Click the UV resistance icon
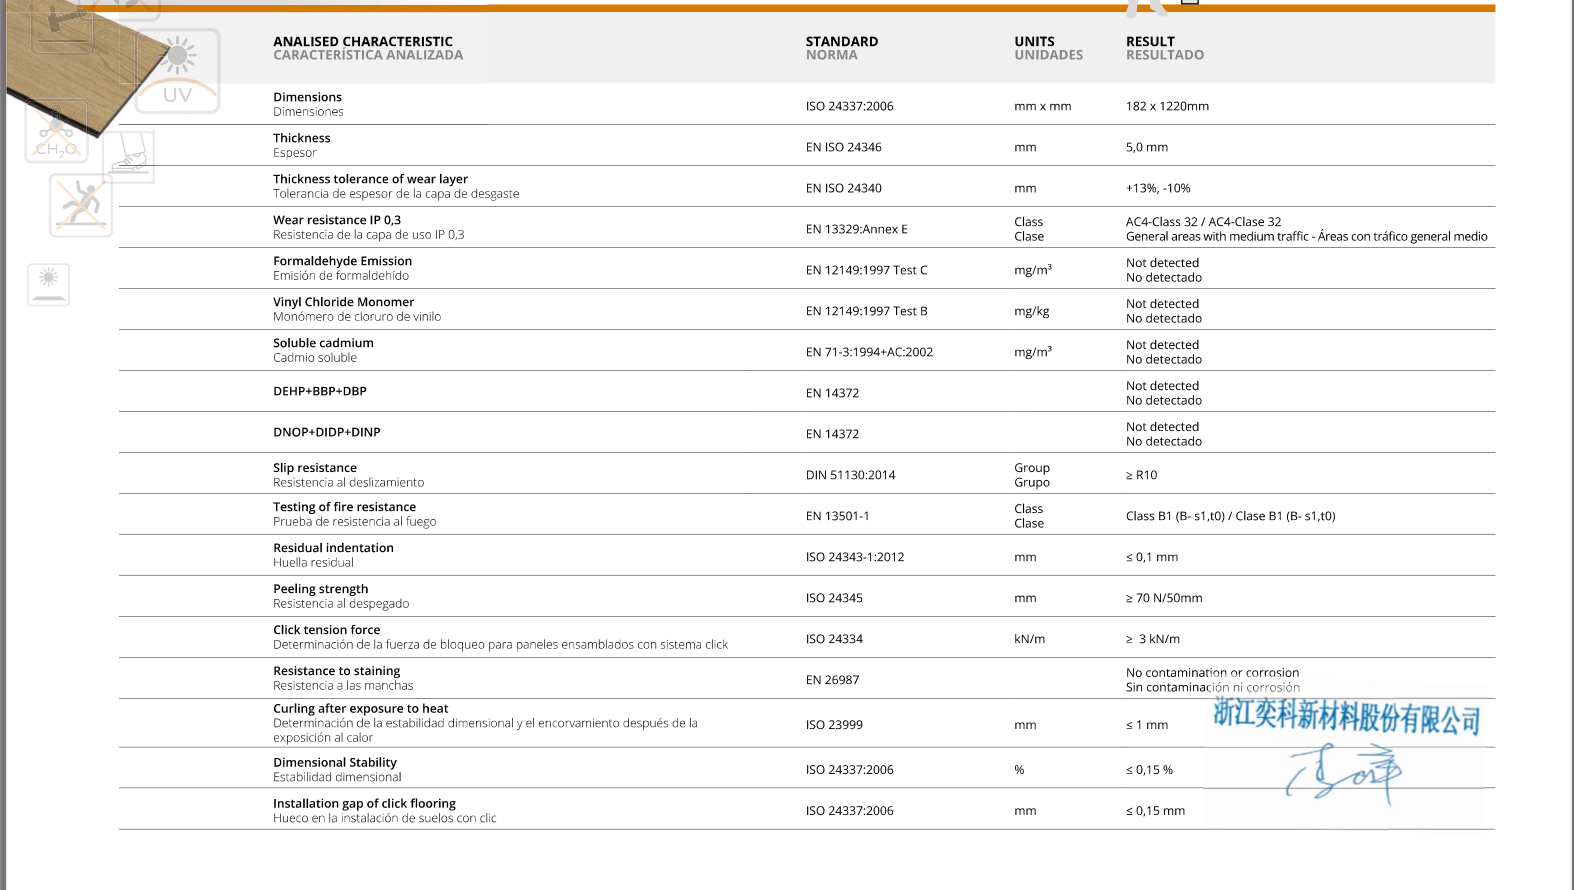Image resolution: width=1574 pixels, height=890 pixels. (x=178, y=72)
